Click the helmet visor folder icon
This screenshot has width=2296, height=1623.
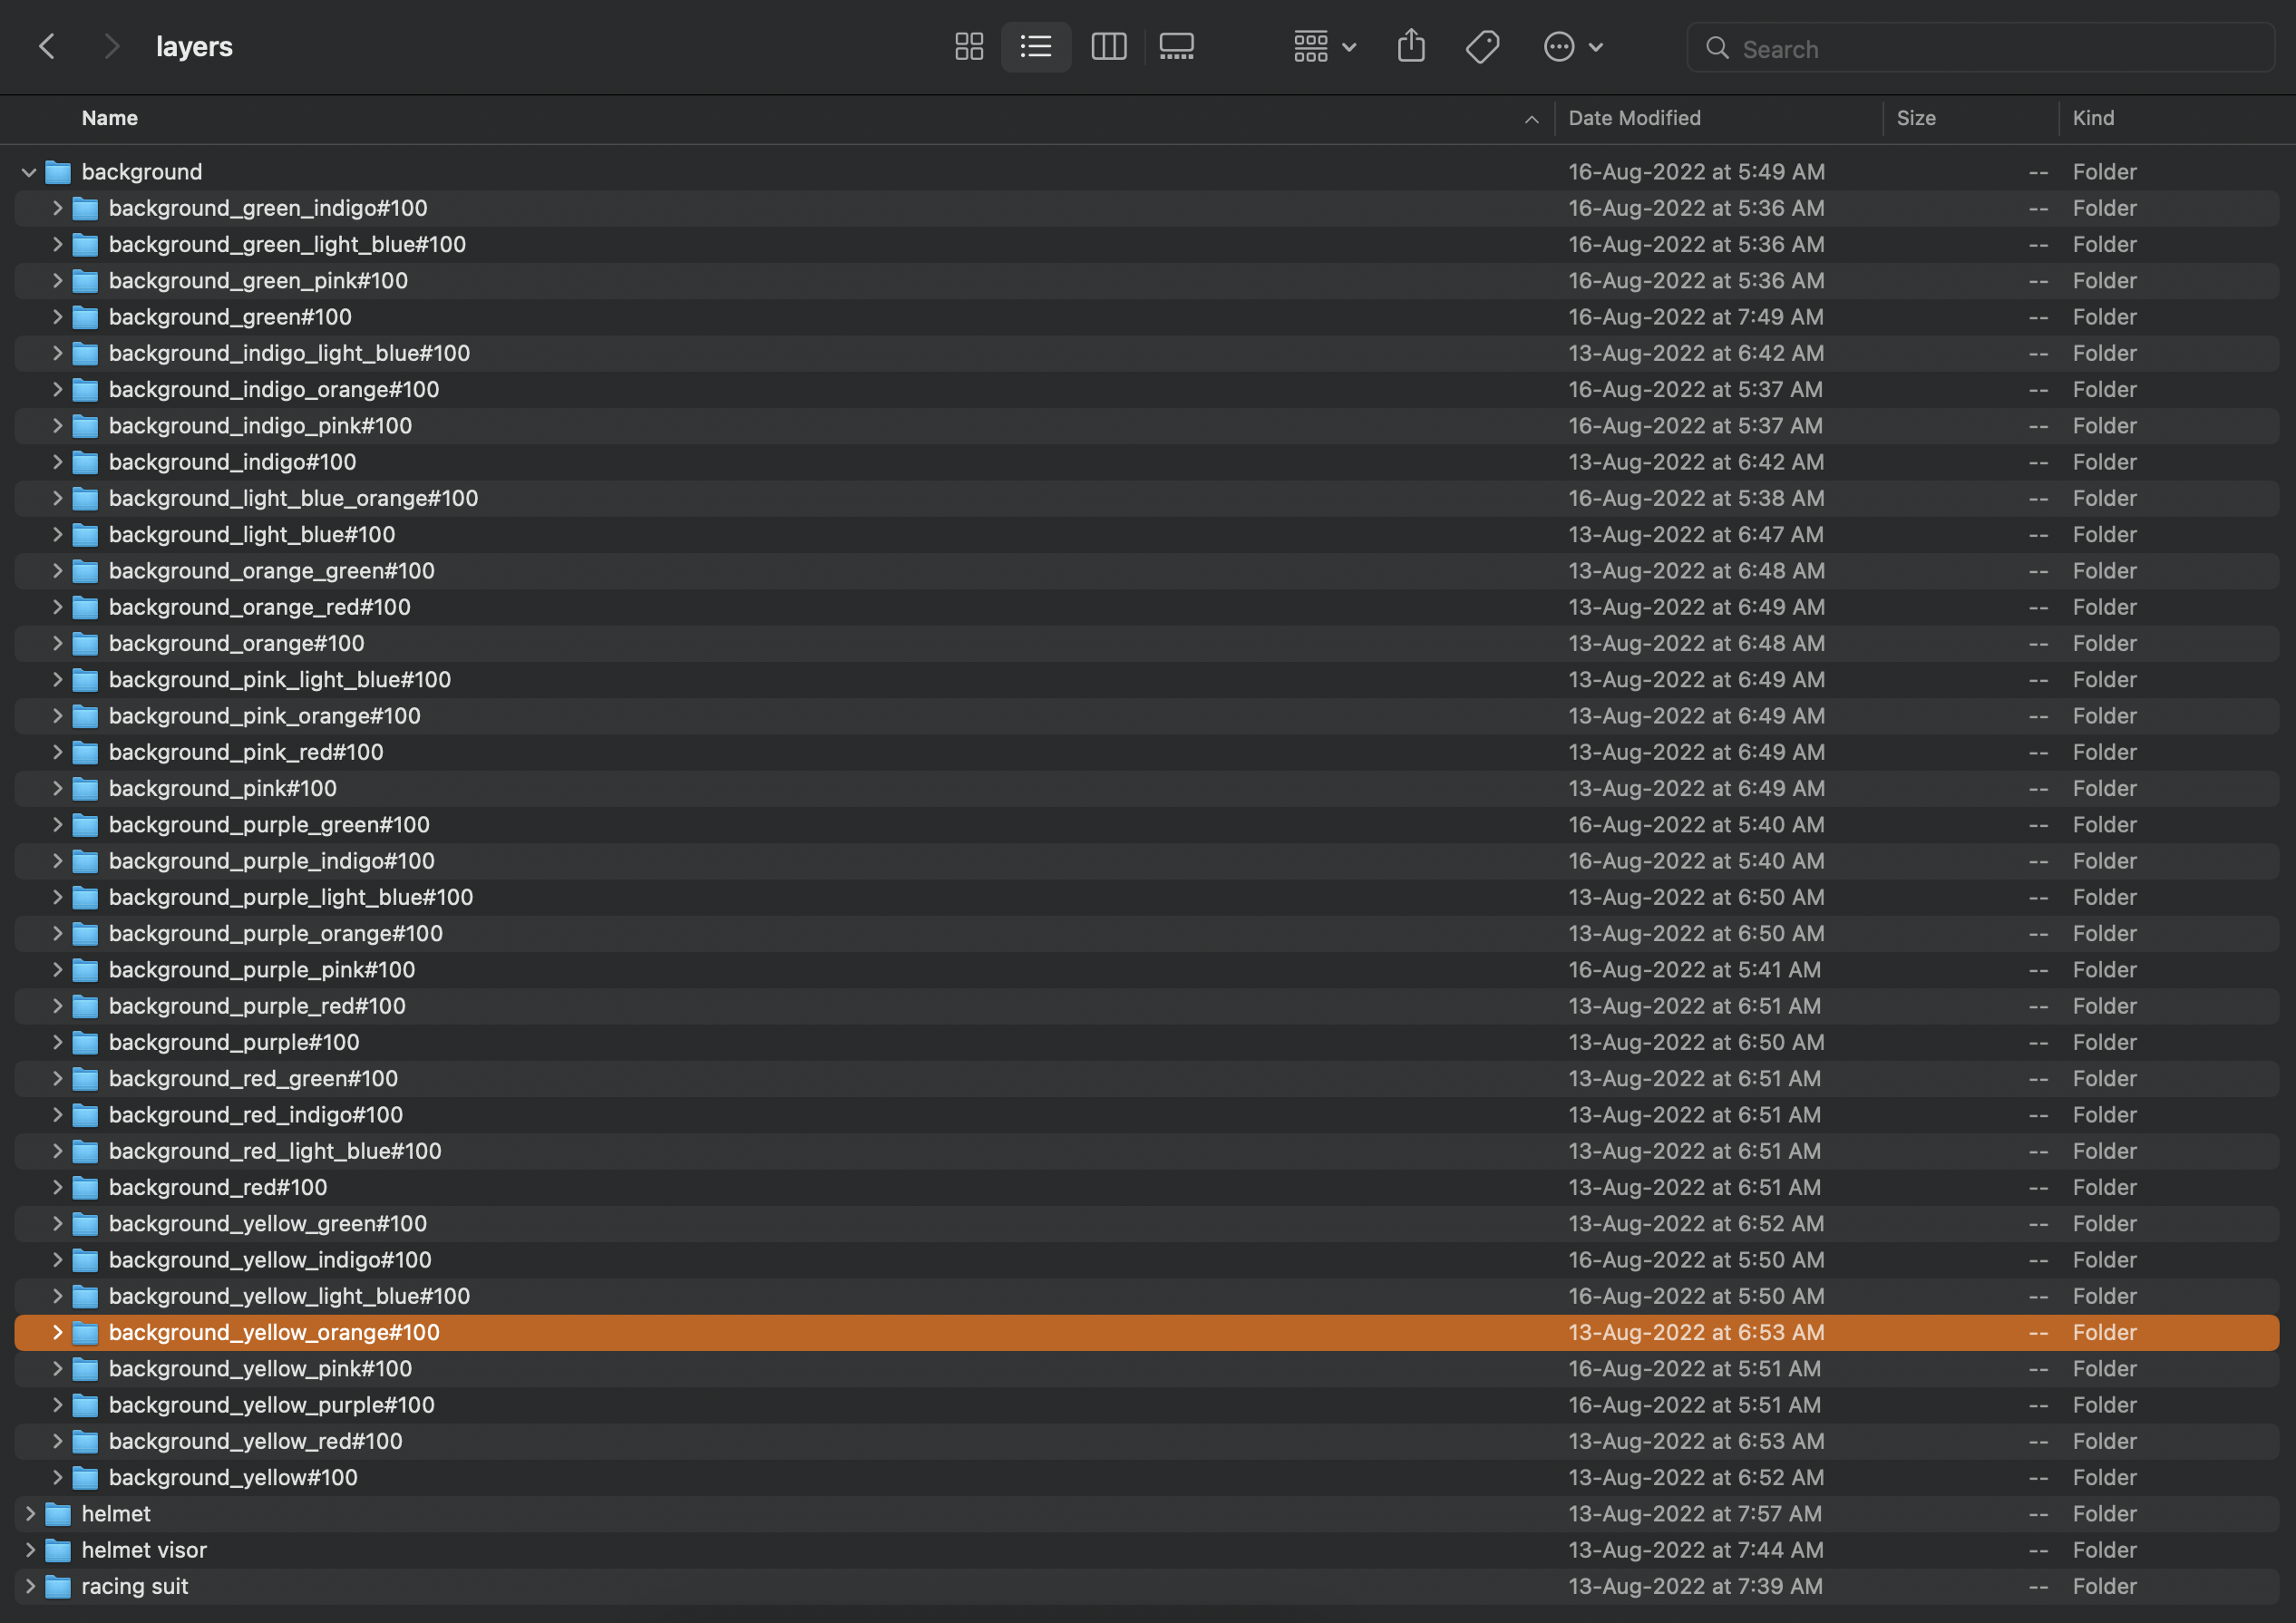click(x=58, y=1550)
